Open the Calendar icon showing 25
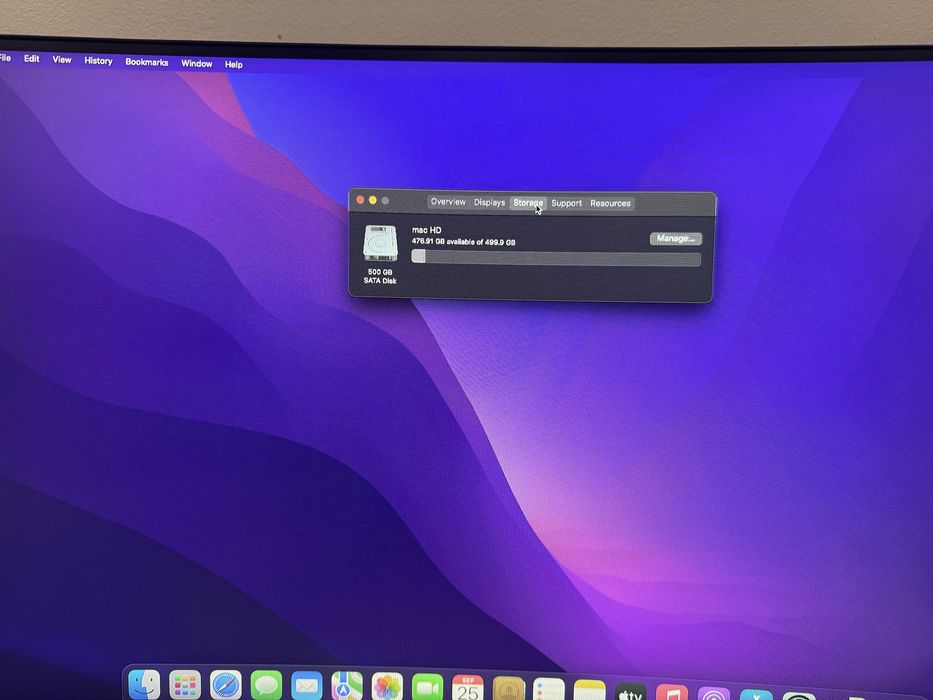 coord(468,688)
